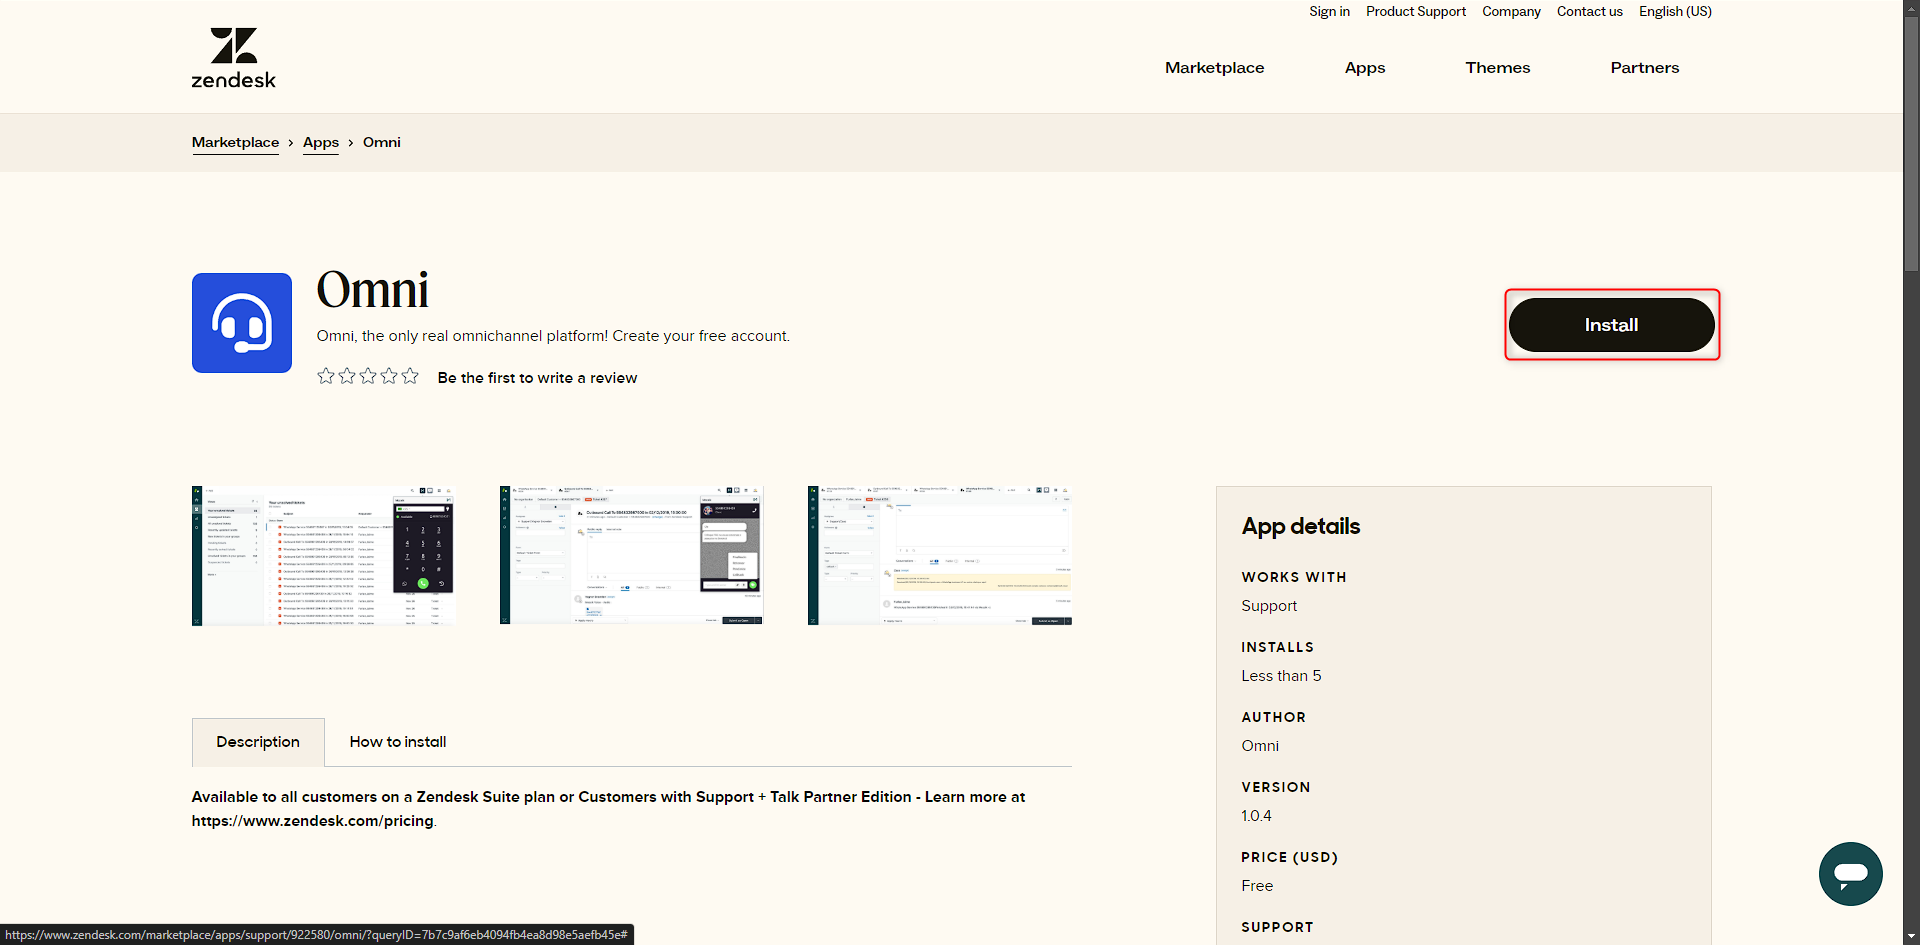
Task: Click the App details heading
Action: tap(1301, 526)
